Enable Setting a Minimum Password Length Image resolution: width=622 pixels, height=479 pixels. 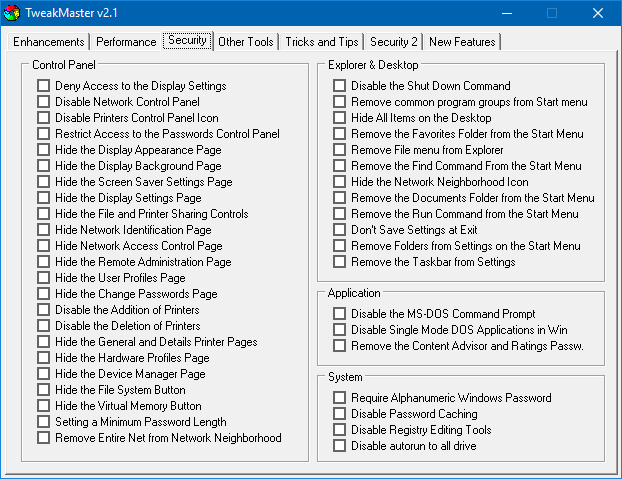point(44,422)
